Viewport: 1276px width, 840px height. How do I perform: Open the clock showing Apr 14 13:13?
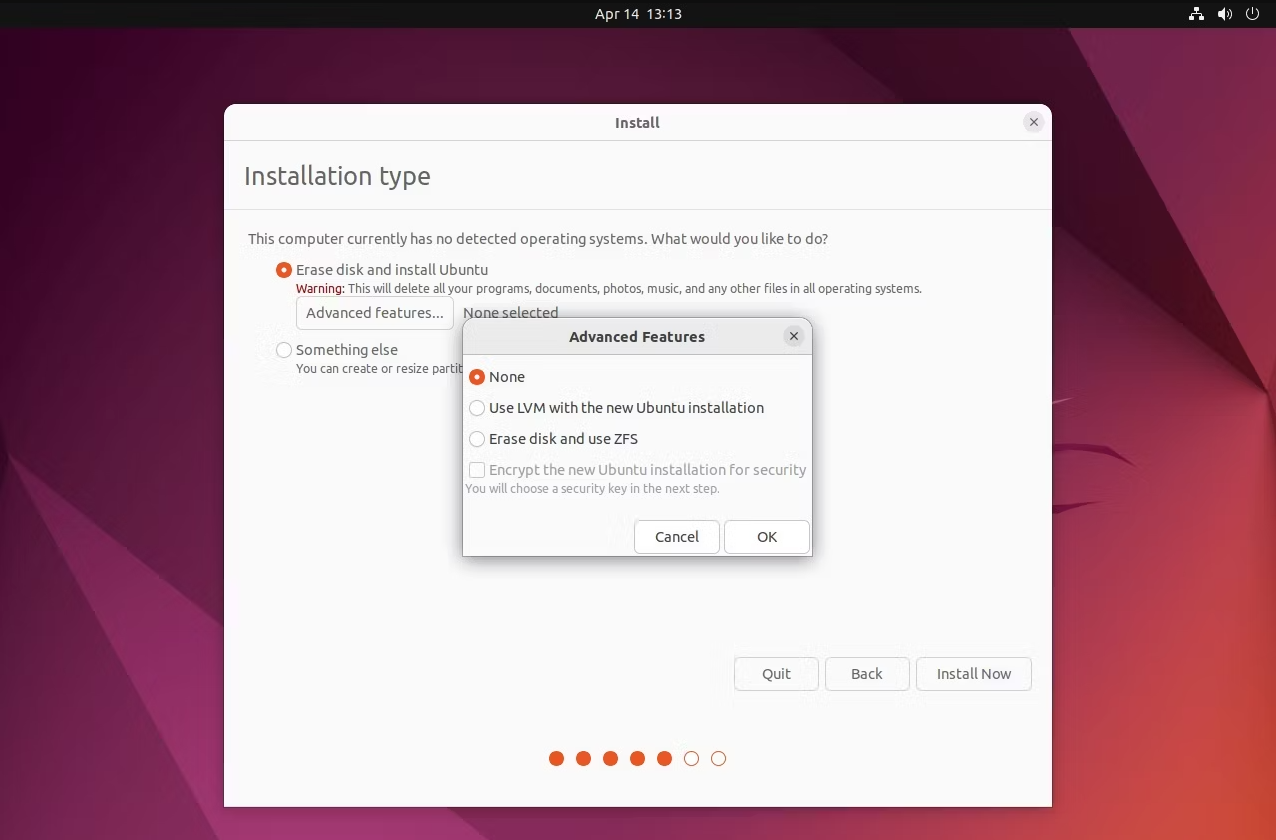click(x=638, y=14)
